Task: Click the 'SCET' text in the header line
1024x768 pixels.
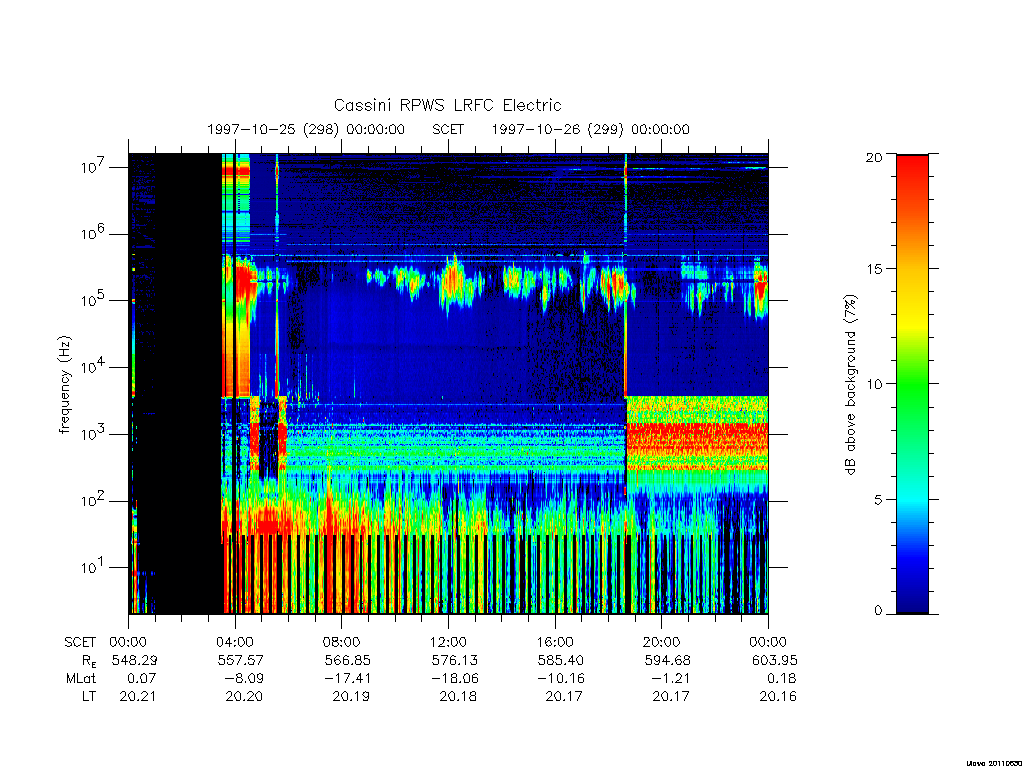Action: tap(448, 129)
